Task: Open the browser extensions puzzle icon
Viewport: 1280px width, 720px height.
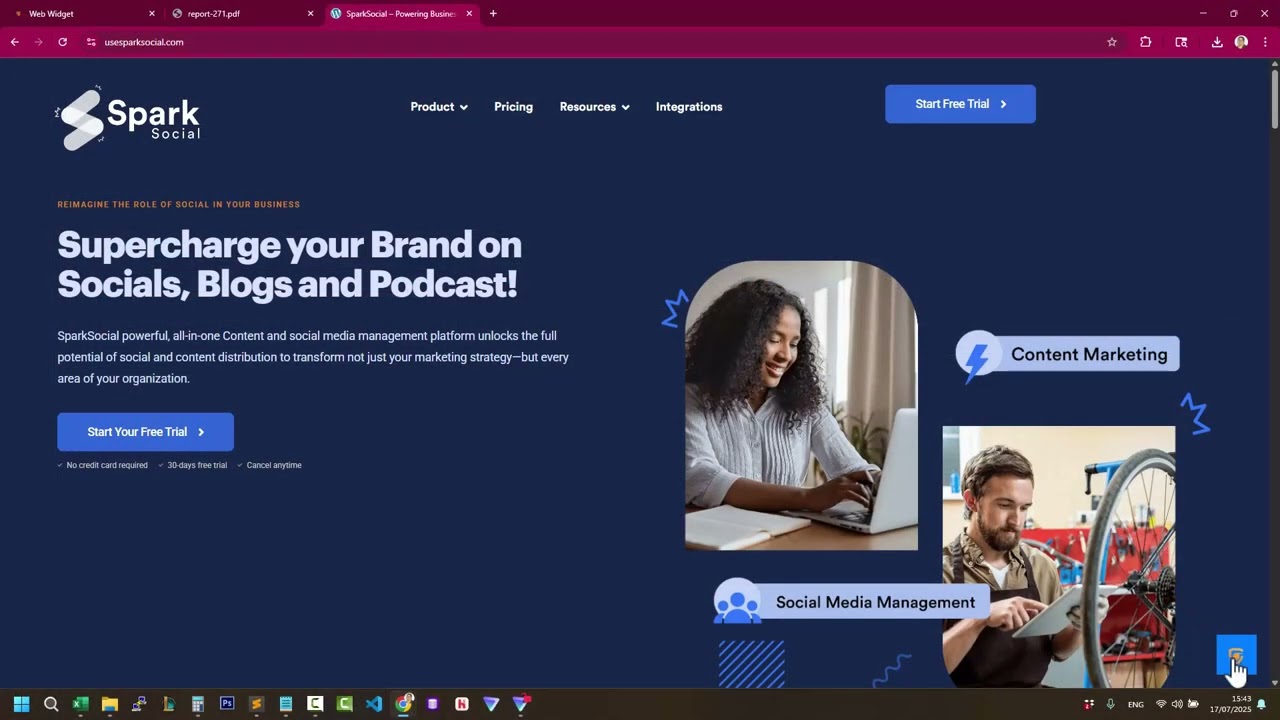Action: [x=1145, y=42]
